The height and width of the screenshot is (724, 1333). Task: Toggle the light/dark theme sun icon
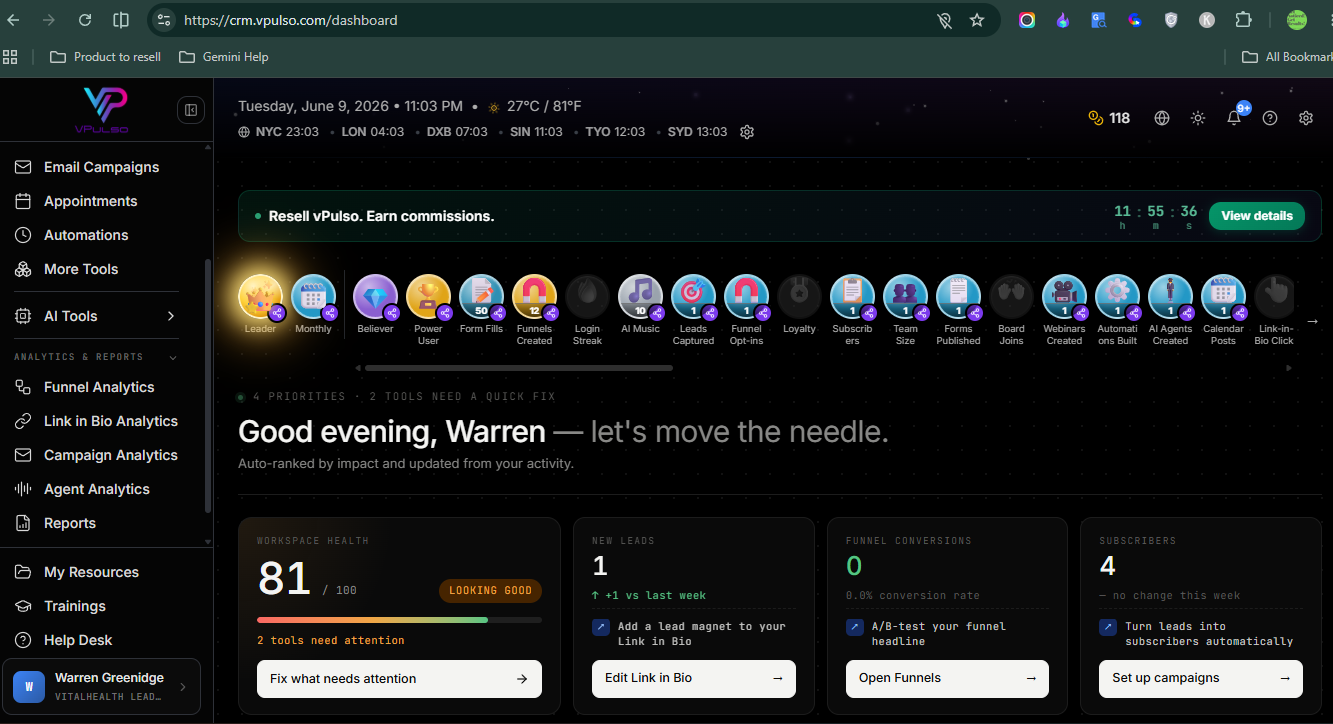coord(1198,118)
